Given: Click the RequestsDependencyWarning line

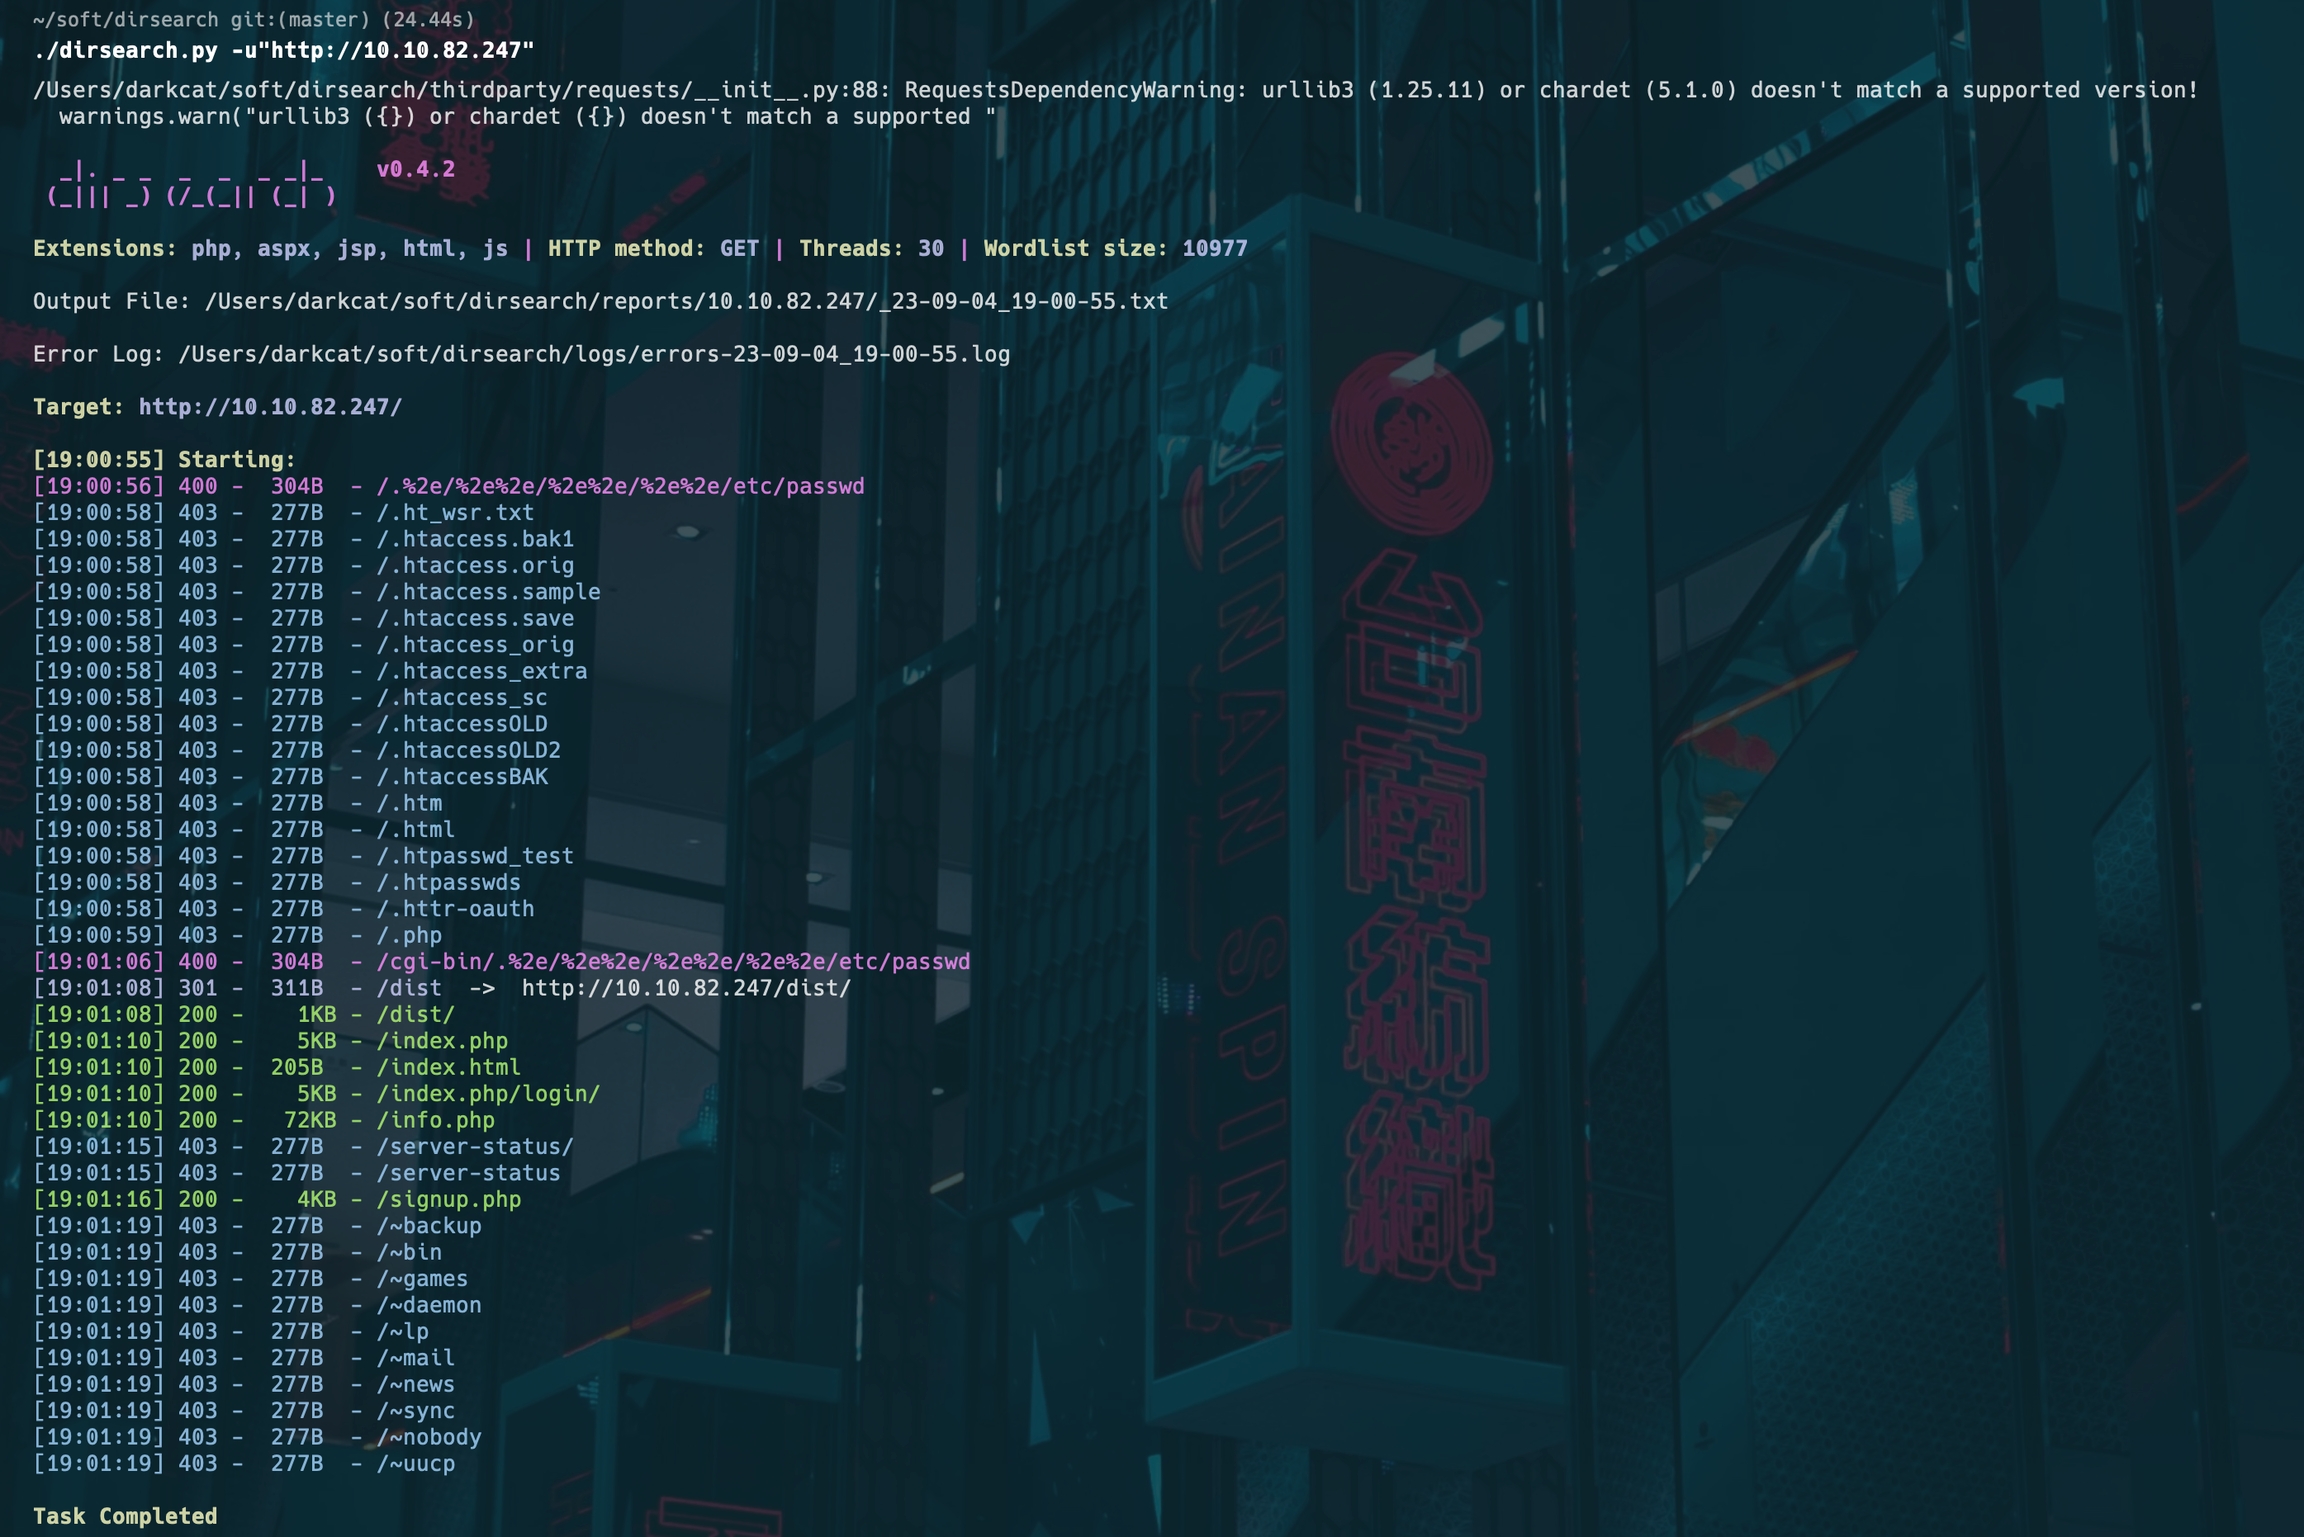Looking at the screenshot, I should click(1116, 90).
